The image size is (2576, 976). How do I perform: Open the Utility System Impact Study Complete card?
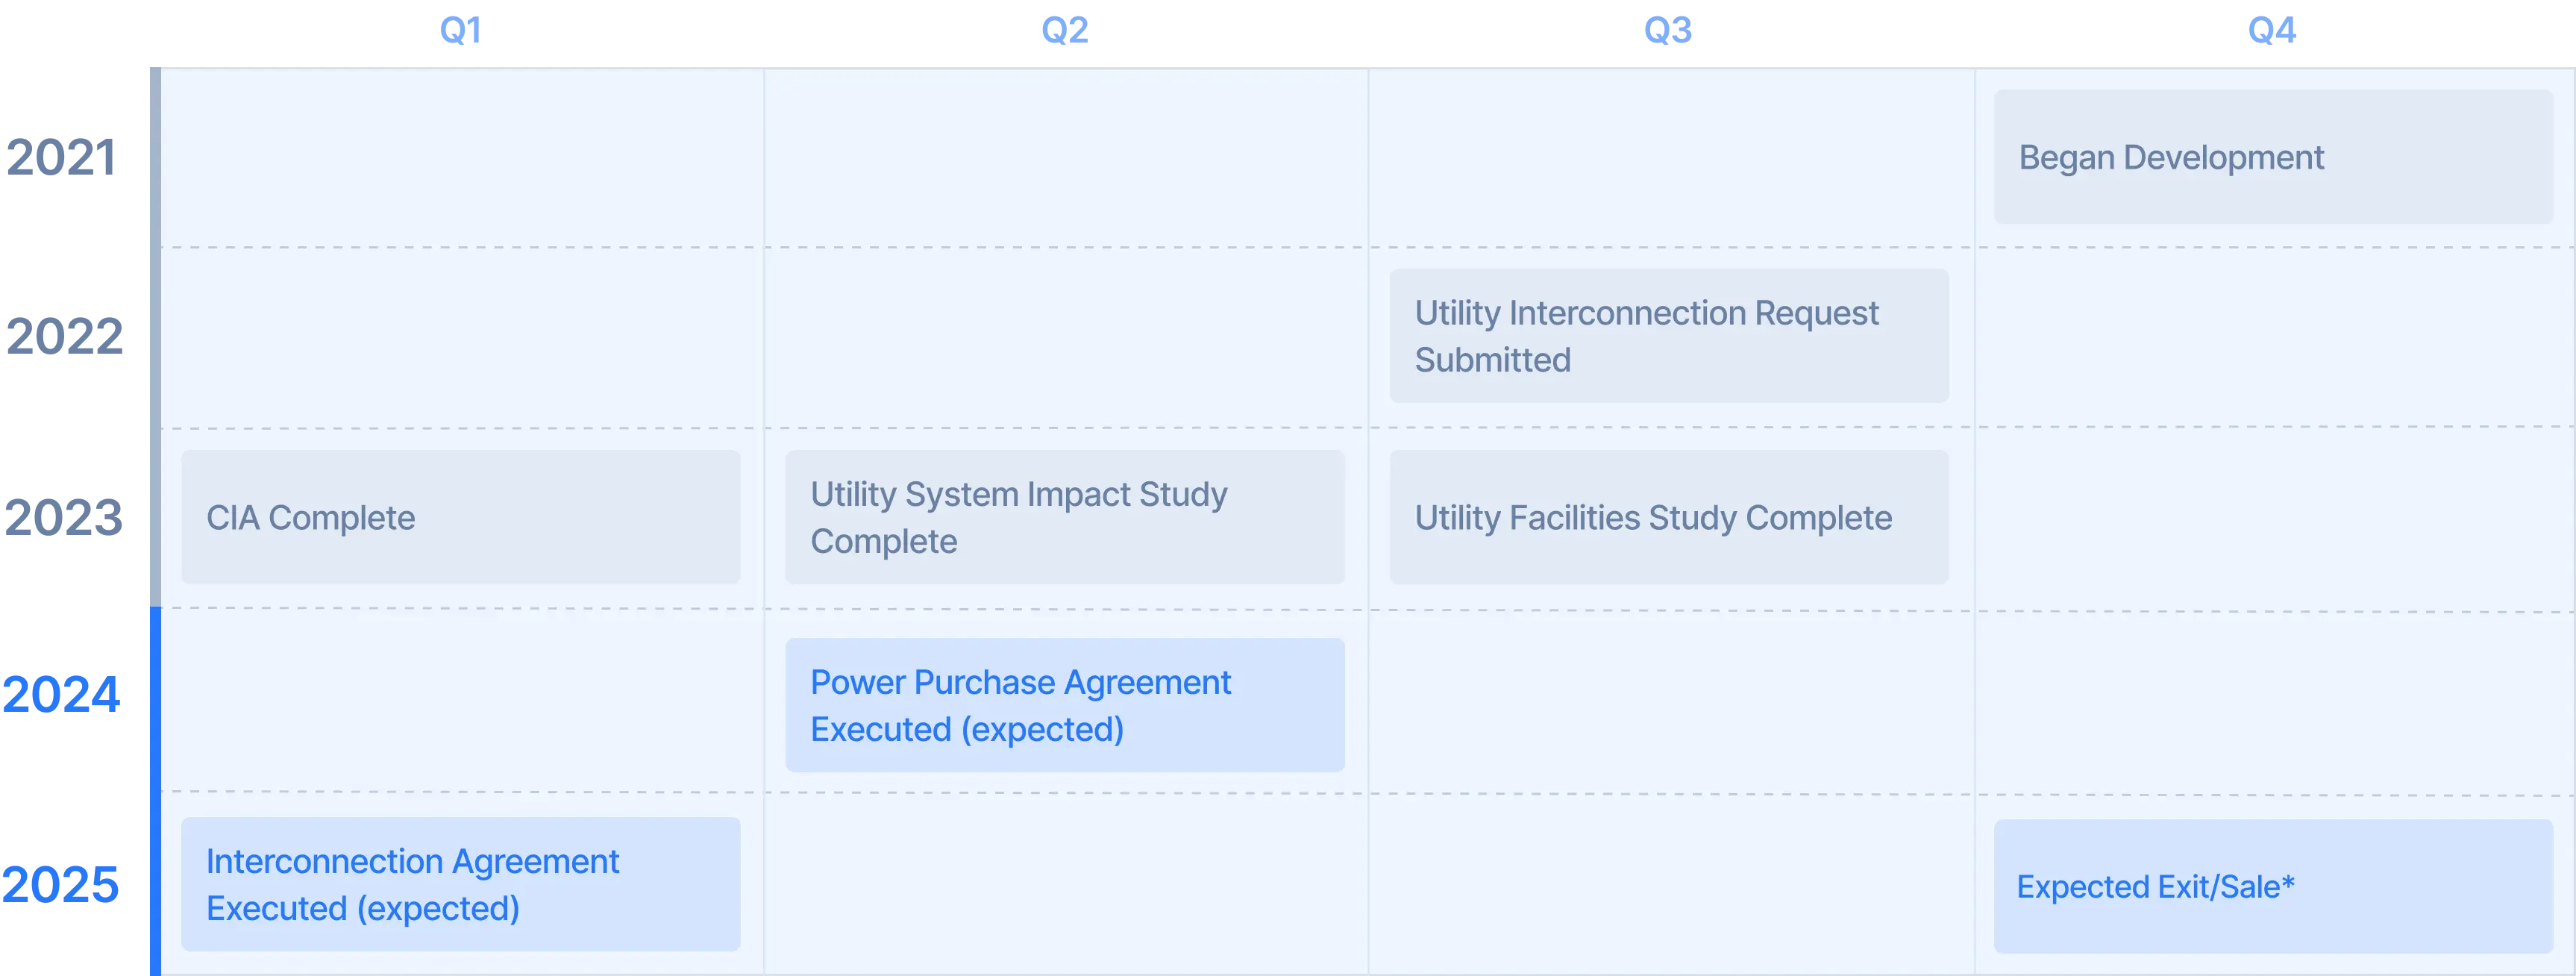[x=1064, y=517]
